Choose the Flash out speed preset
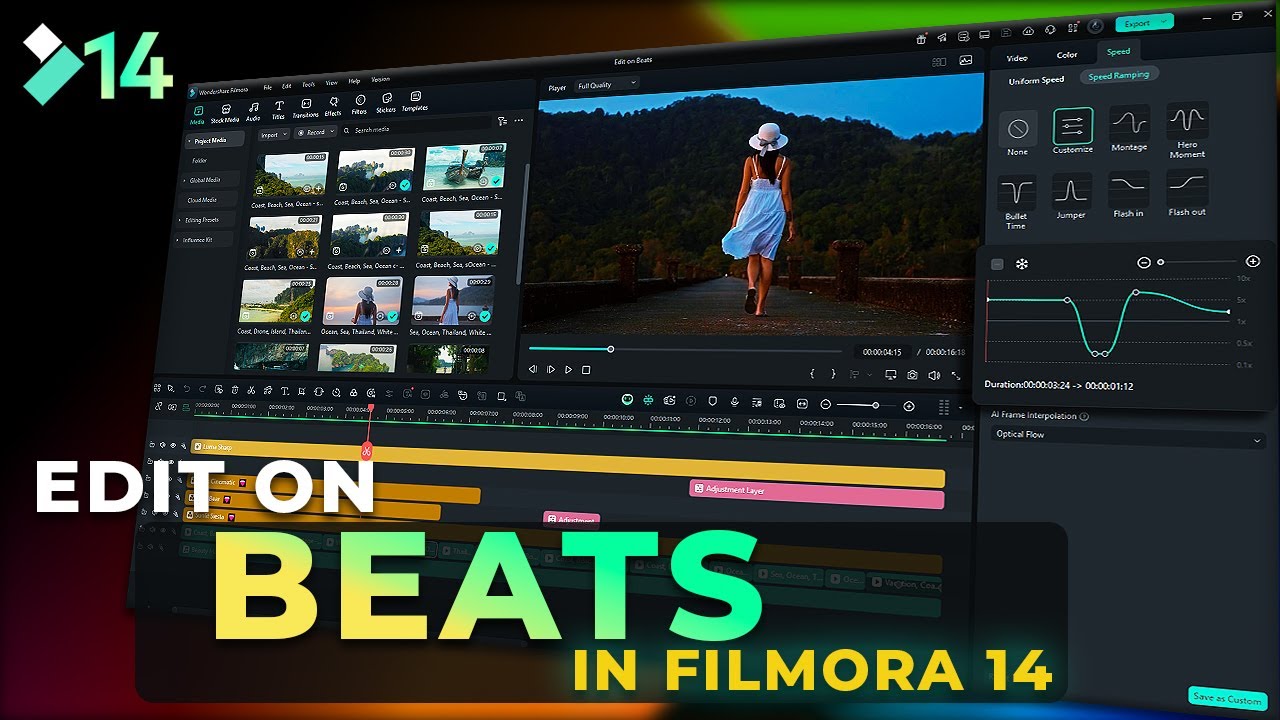1280x720 pixels. pos(1187,192)
